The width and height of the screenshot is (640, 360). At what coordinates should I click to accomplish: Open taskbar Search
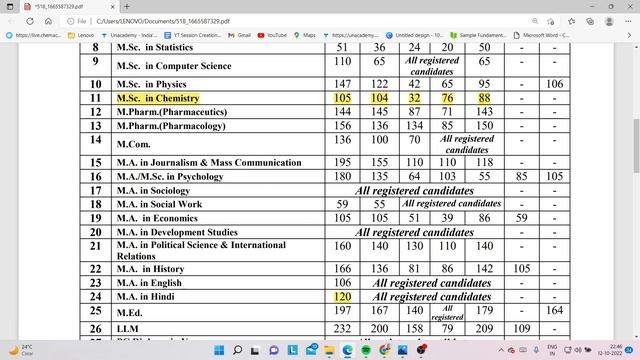pos(237,350)
